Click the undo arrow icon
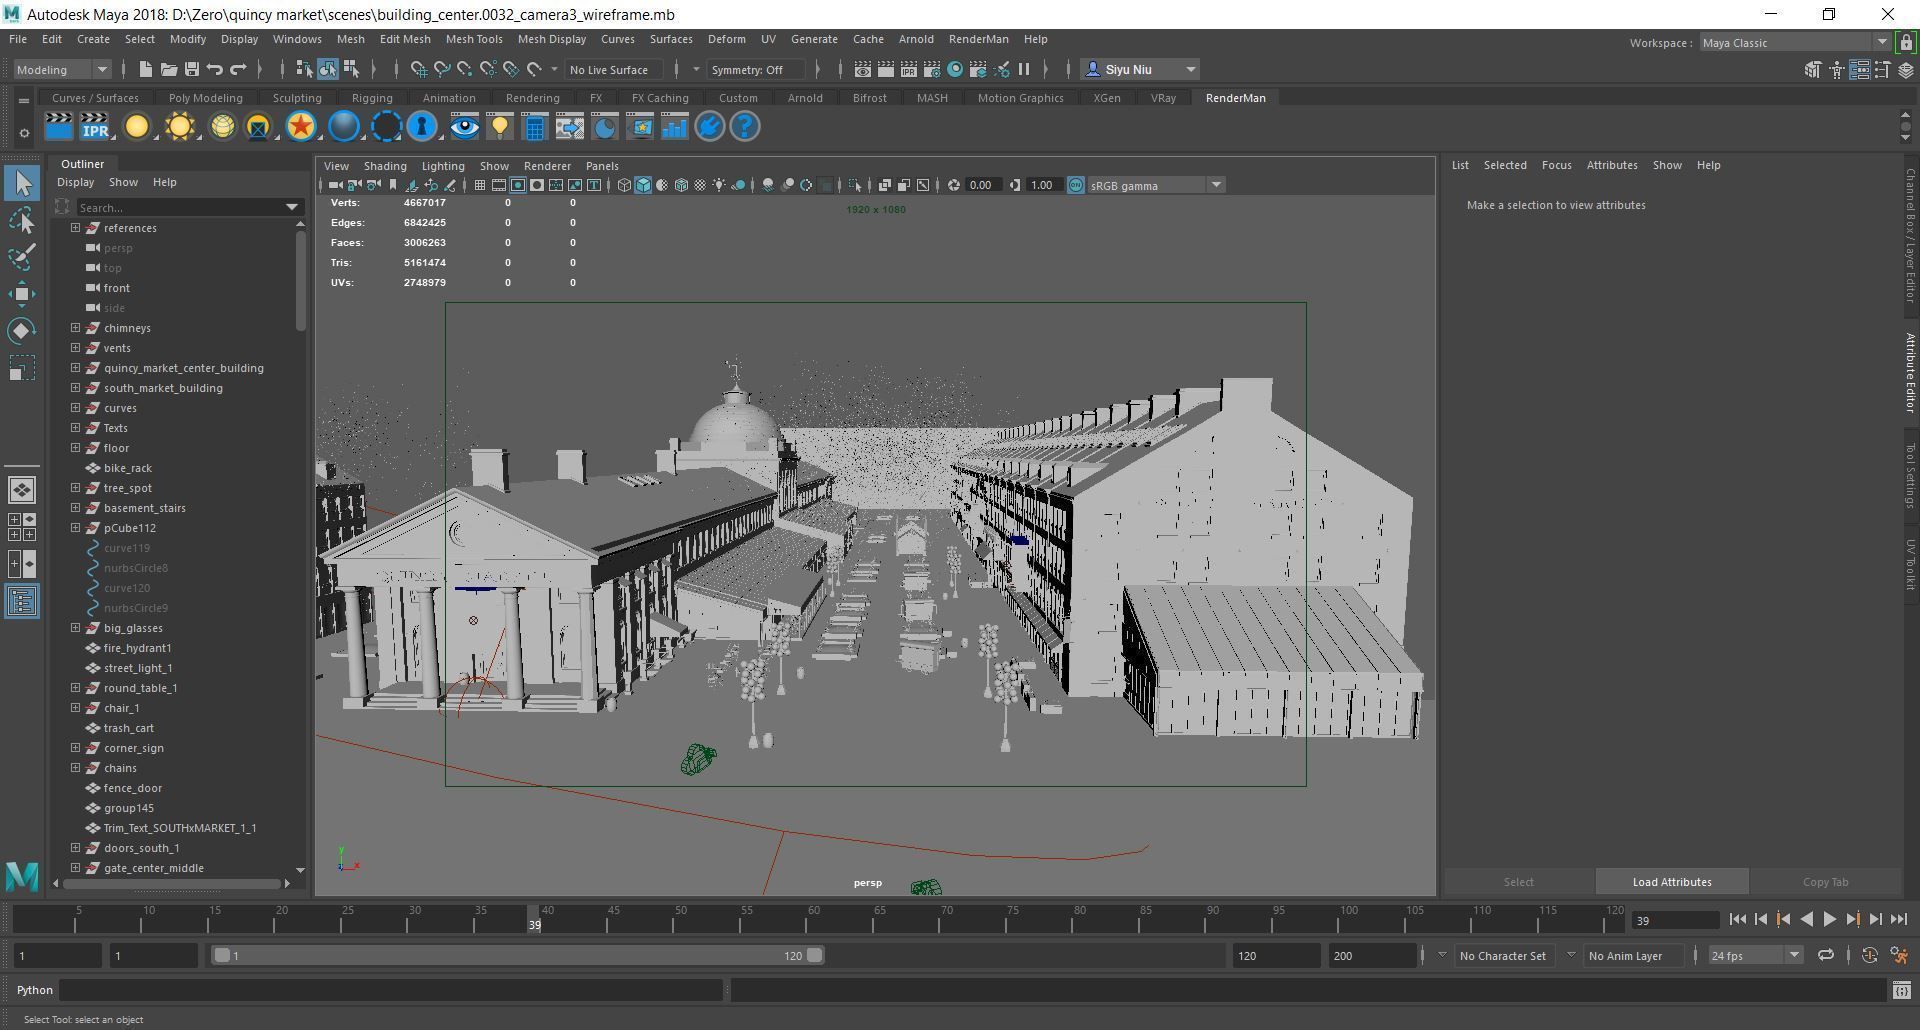The height and width of the screenshot is (1030, 1920). pyautogui.click(x=215, y=69)
